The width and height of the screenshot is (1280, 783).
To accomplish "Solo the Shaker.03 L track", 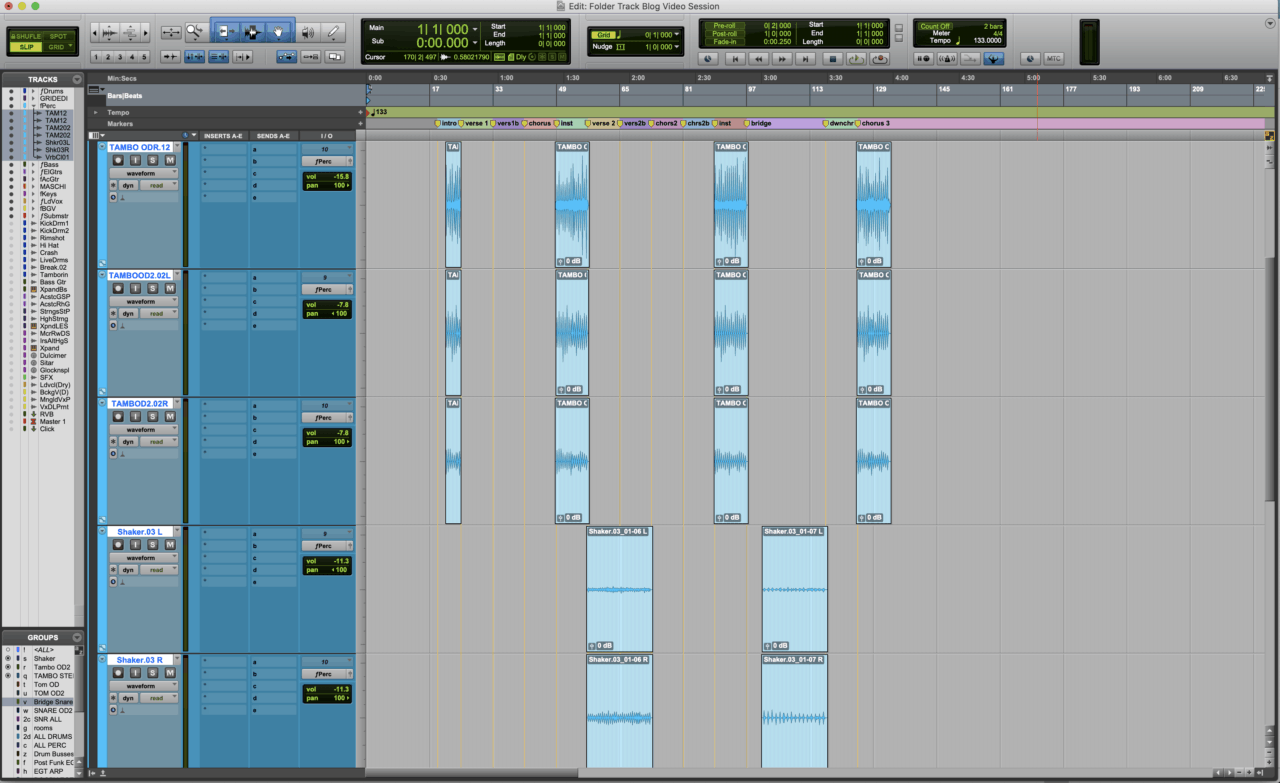I will (153, 545).
